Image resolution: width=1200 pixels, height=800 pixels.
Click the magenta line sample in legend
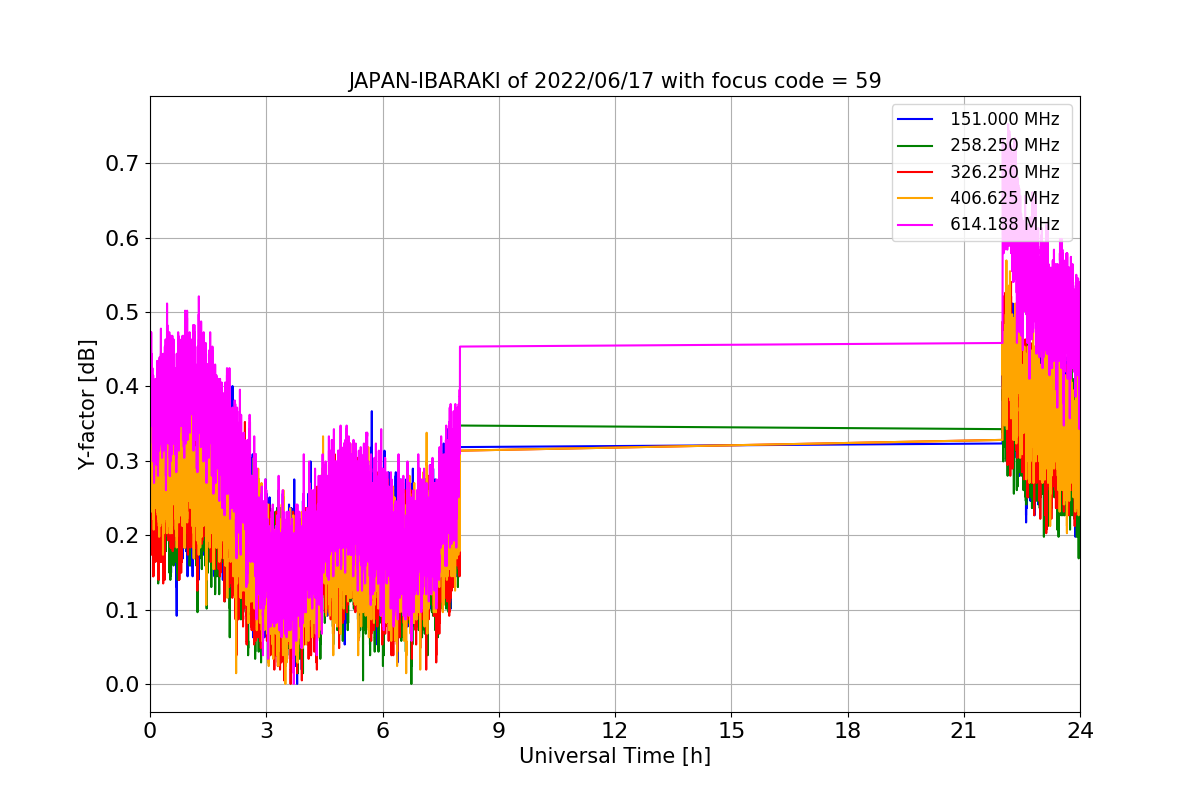pos(916,224)
